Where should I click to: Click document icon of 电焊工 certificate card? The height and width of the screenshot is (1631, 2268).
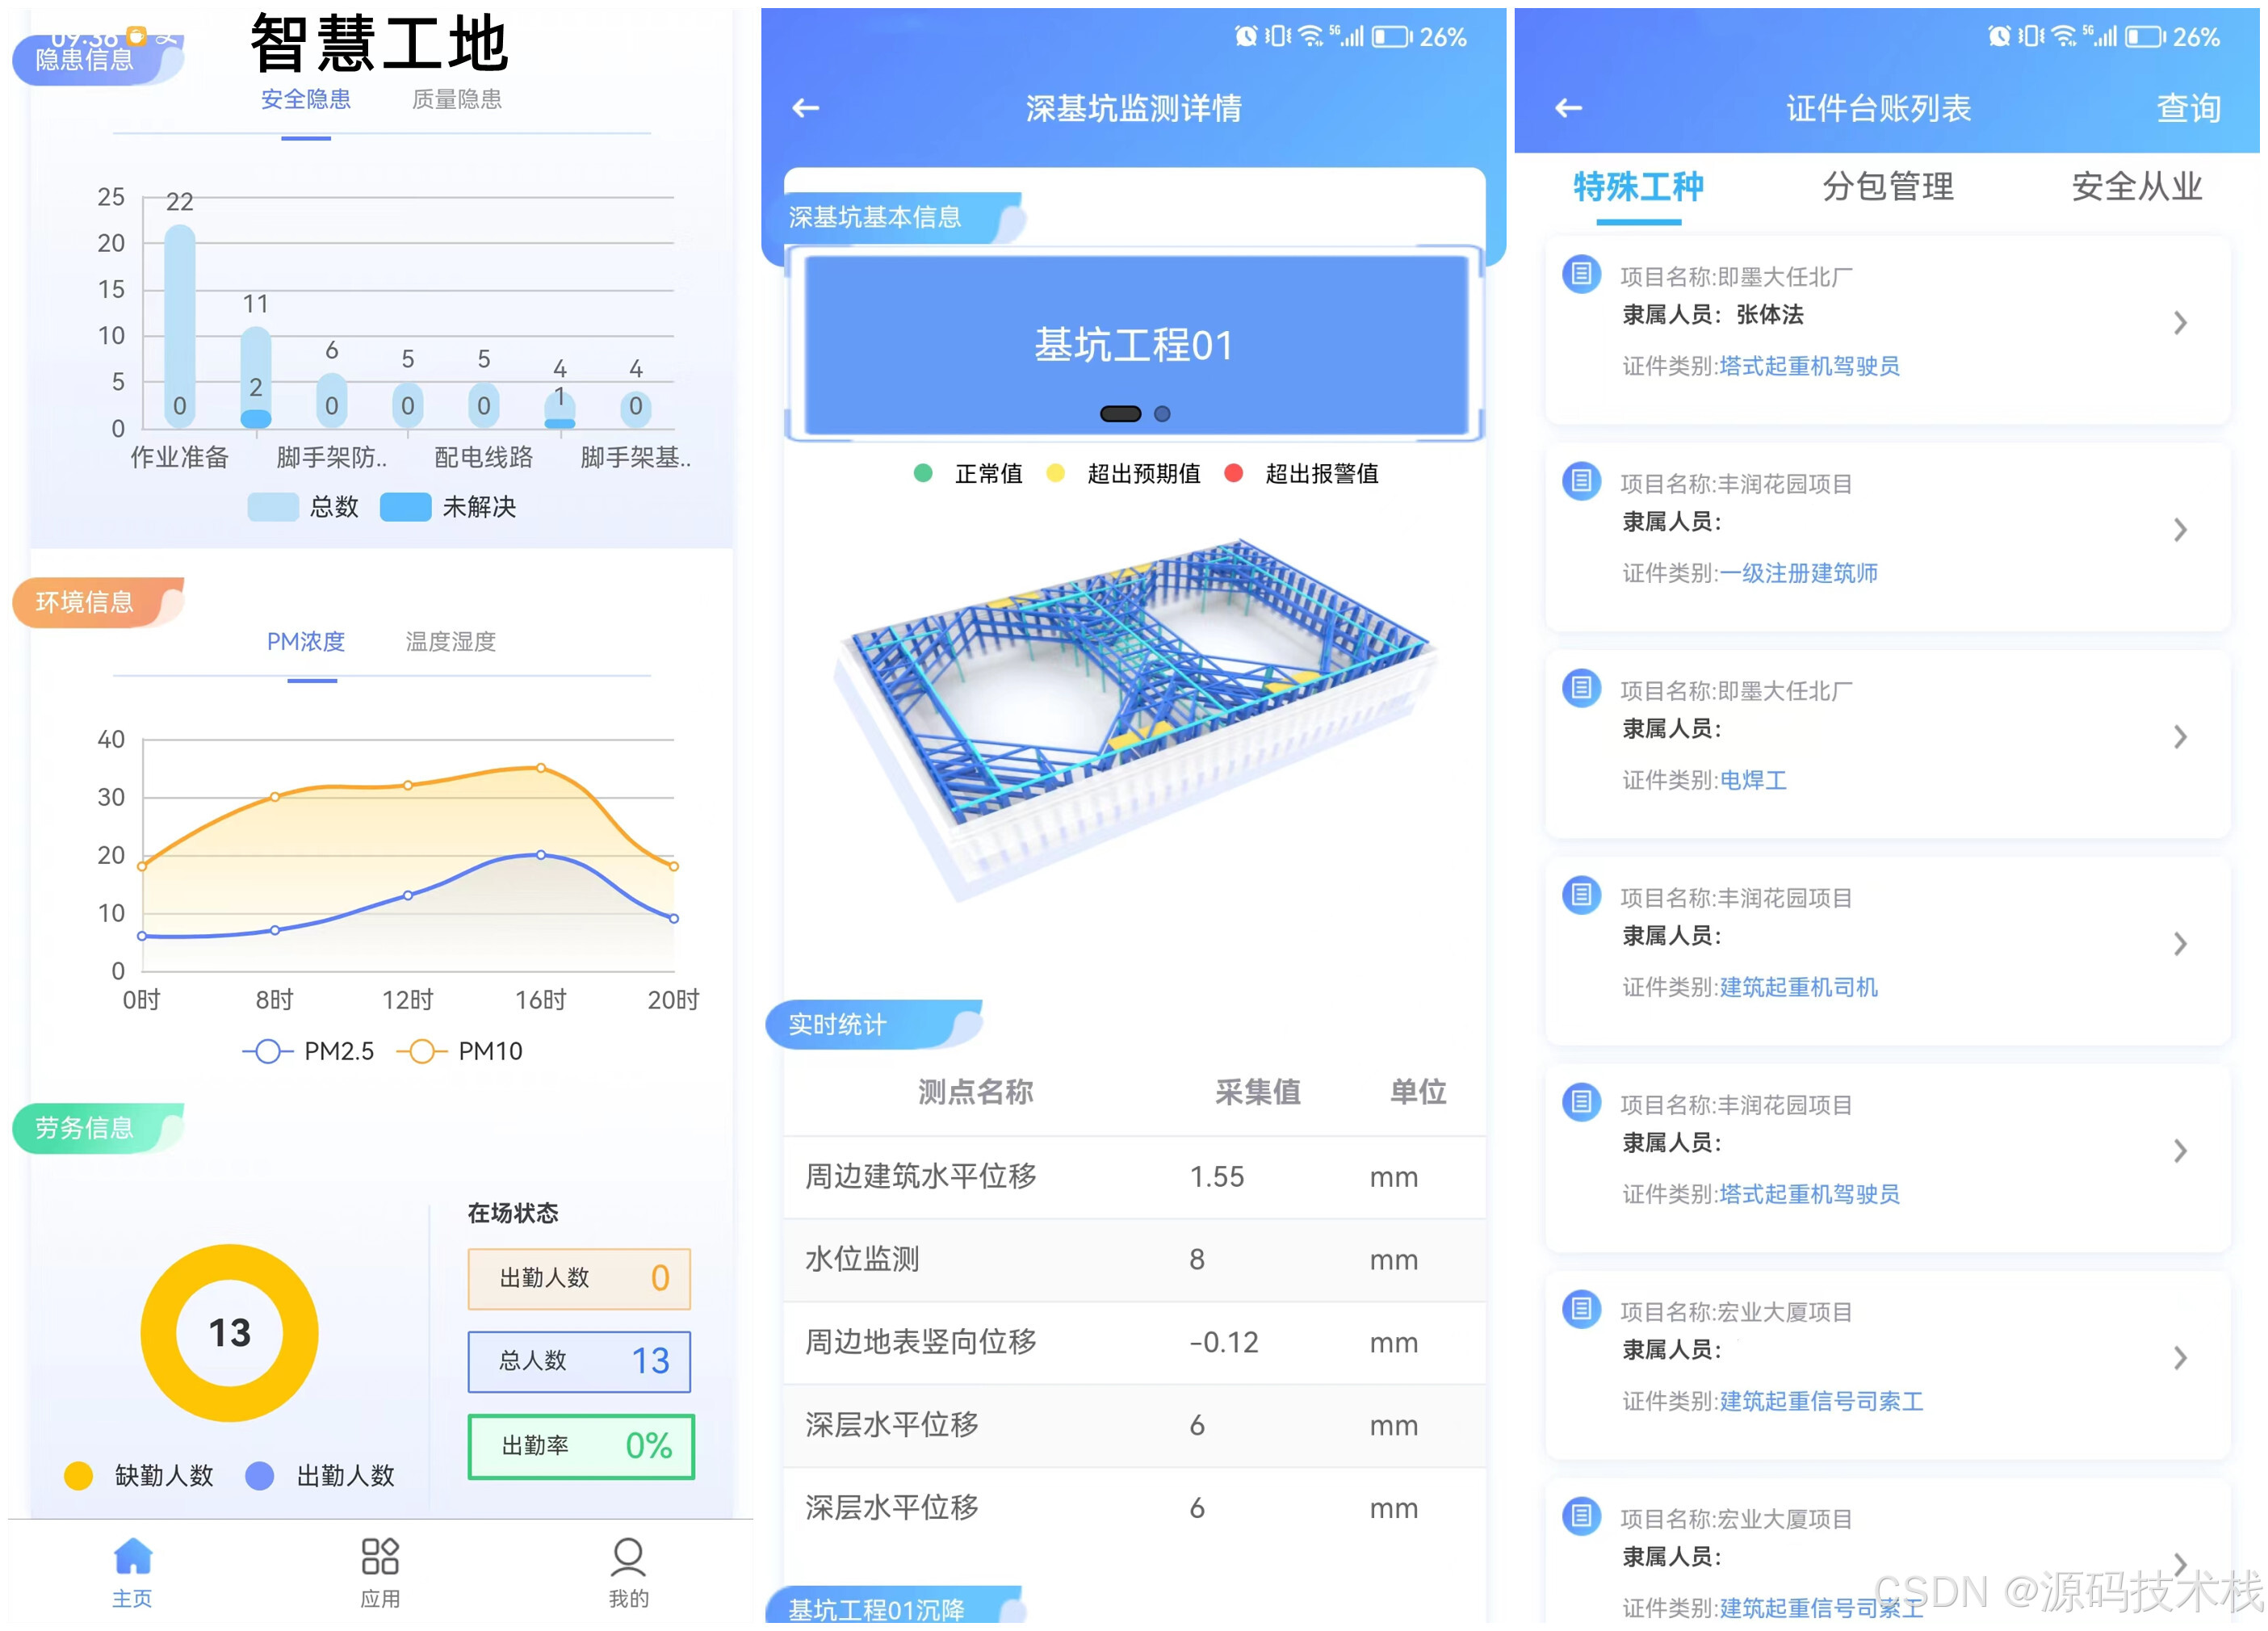pyautogui.click(x=1581, y=688)
